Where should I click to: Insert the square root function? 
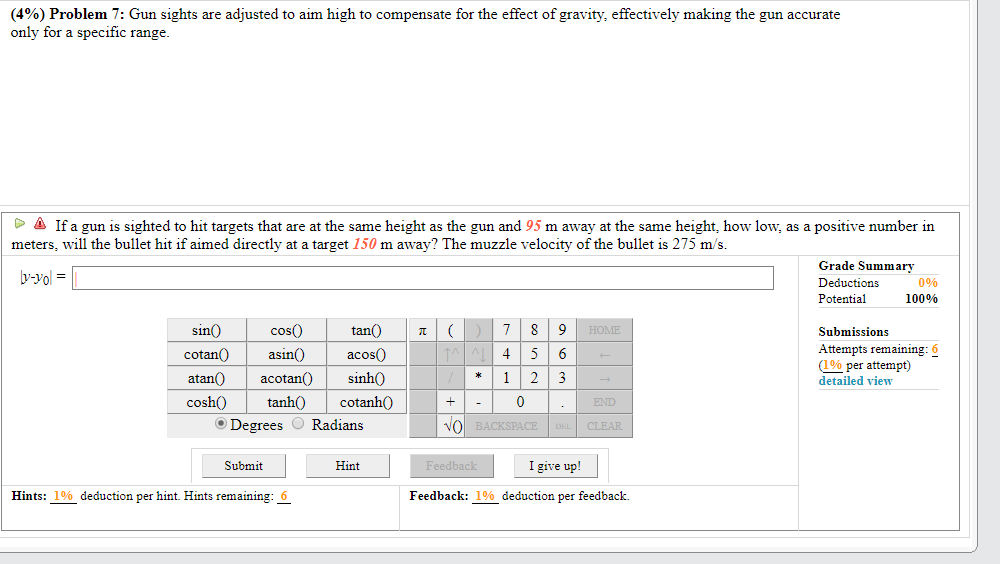click(452, 426)
